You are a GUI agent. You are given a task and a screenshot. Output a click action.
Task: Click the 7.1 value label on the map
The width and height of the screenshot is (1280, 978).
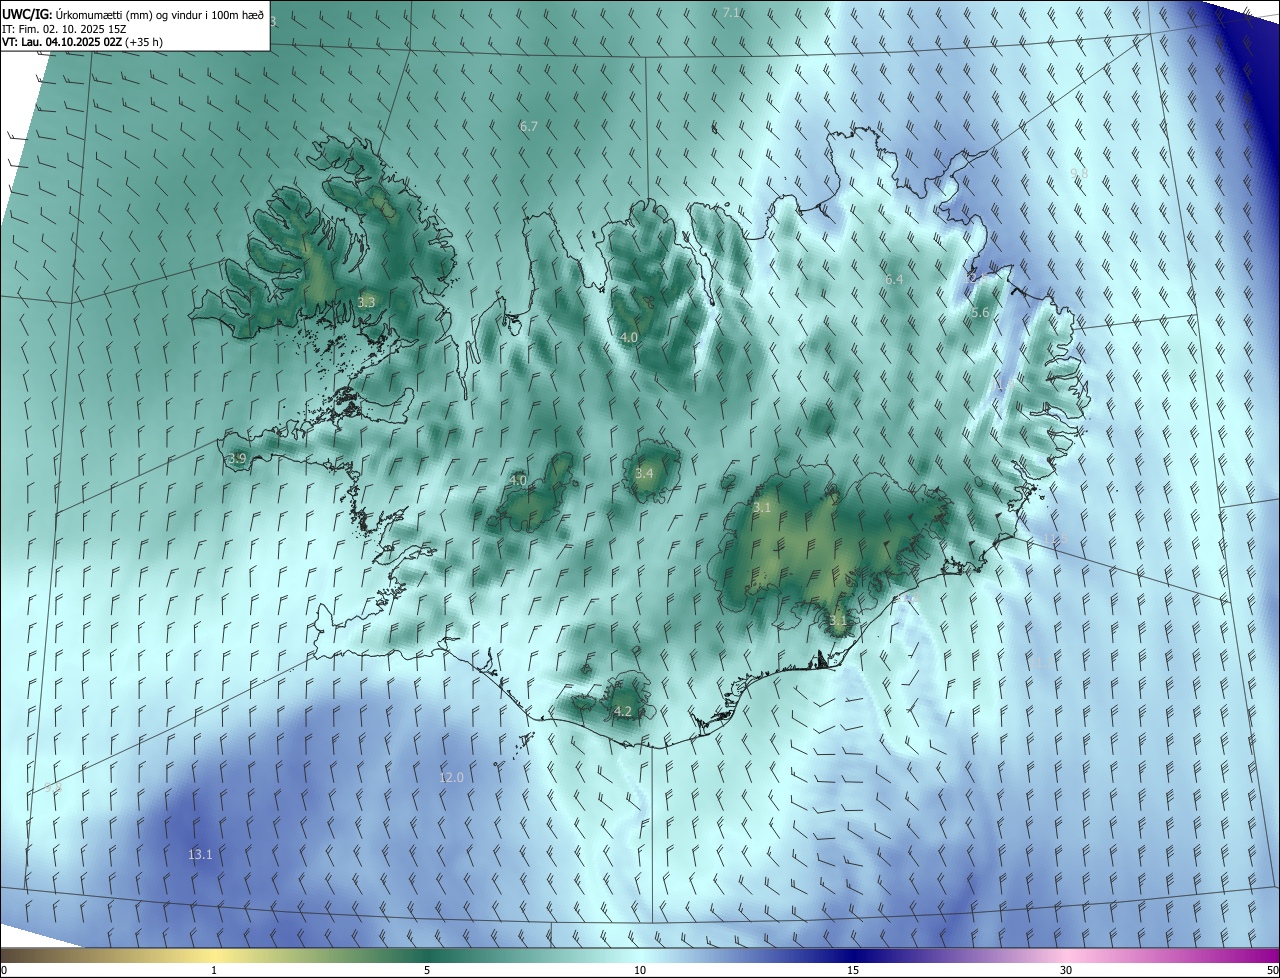click(x=731, y=12)
